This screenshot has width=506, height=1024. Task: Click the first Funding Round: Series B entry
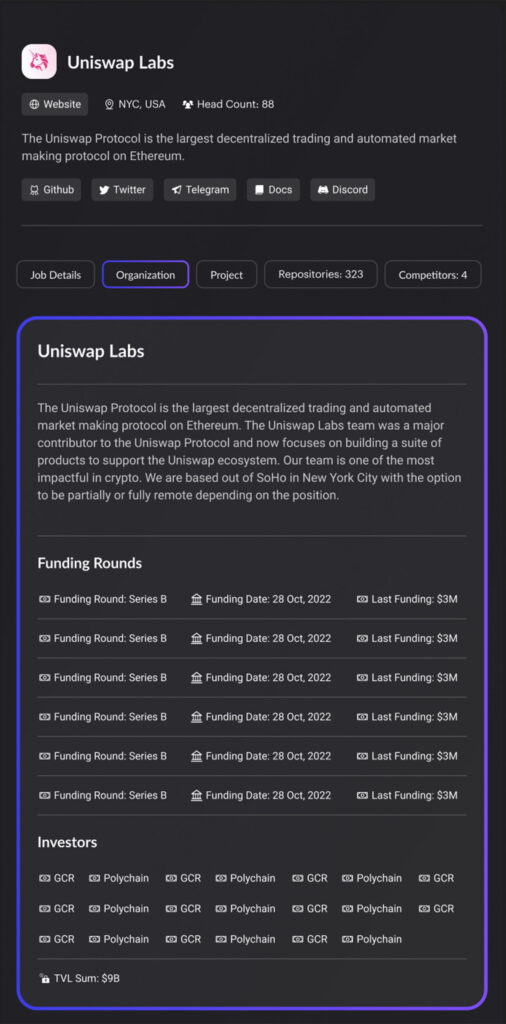coord(103,599)
